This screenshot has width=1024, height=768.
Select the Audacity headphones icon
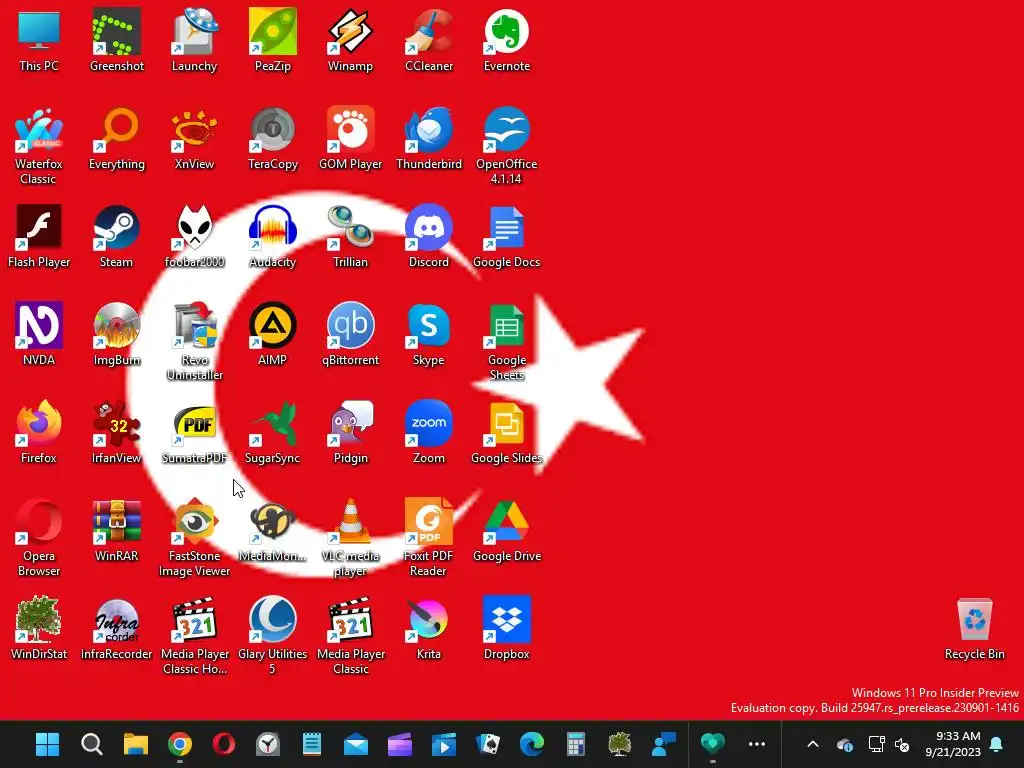pos(273,236)
